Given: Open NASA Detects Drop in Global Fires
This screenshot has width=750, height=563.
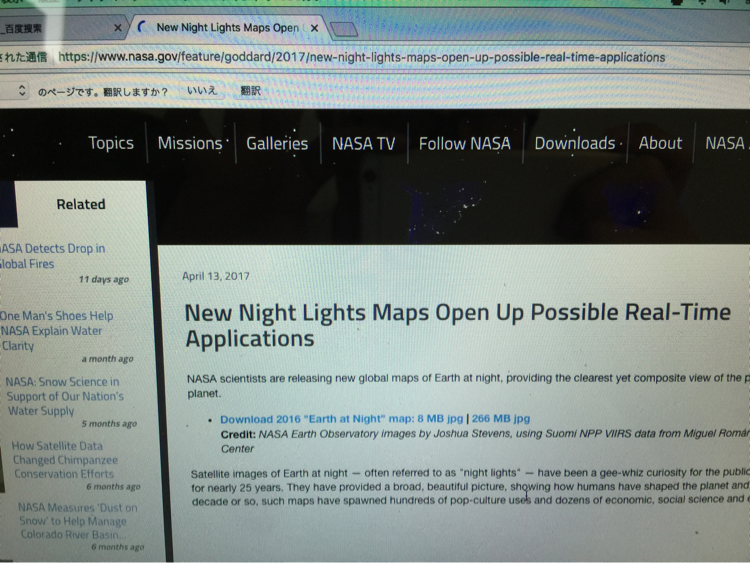Looking at the screenshot, I should pos(52,256).
